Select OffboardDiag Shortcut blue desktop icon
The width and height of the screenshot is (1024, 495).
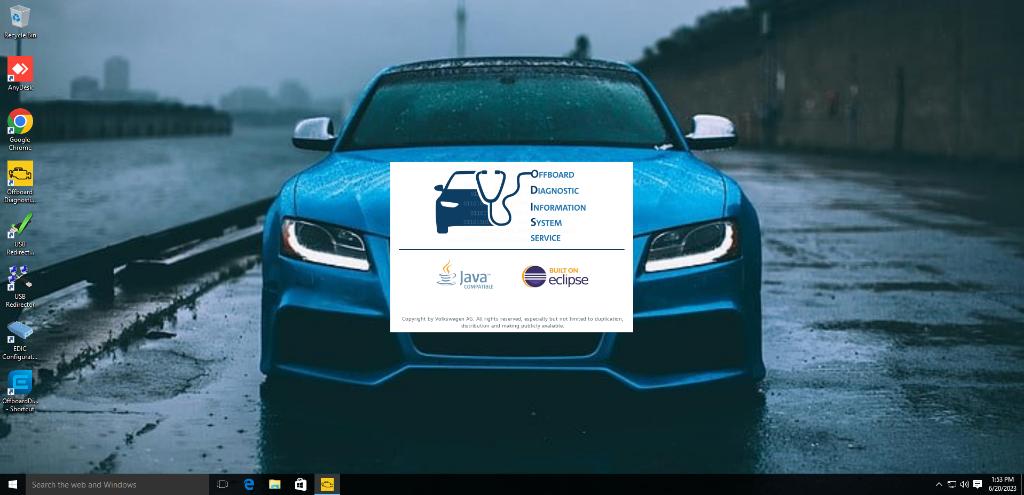coord(20,391)
